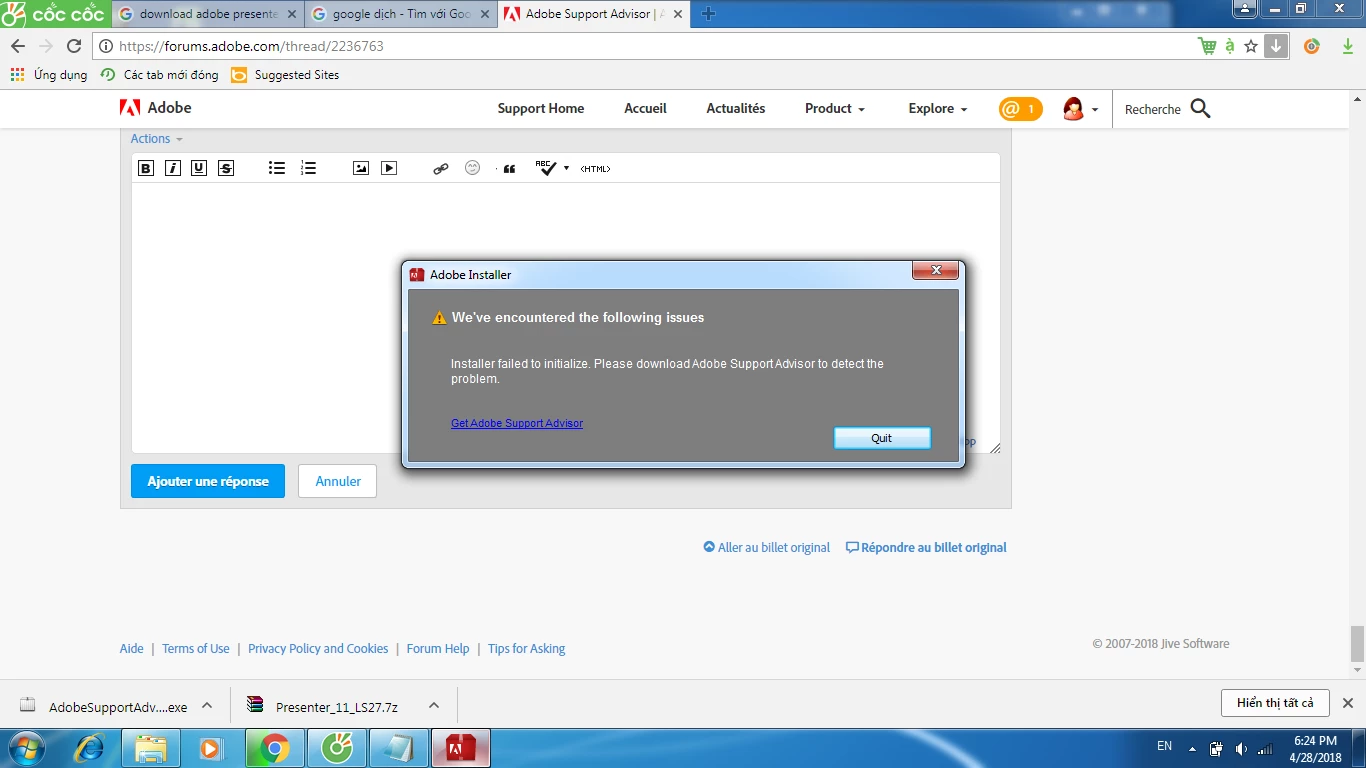Open the emoticon picker in editor
The width and height of the screenshot is (1366, 768).
tap(473, 168)
